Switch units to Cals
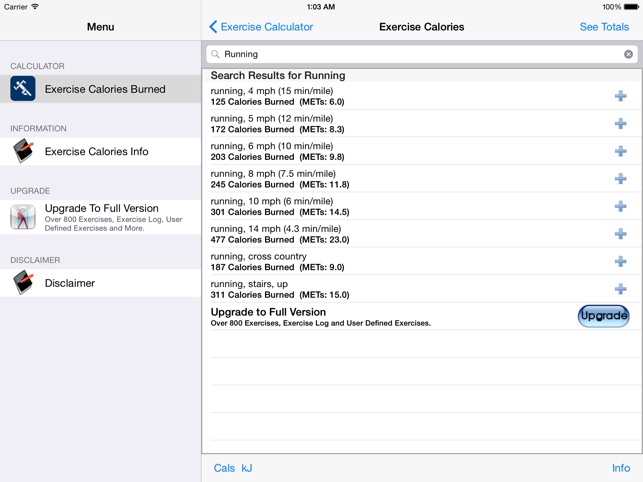 224,468
